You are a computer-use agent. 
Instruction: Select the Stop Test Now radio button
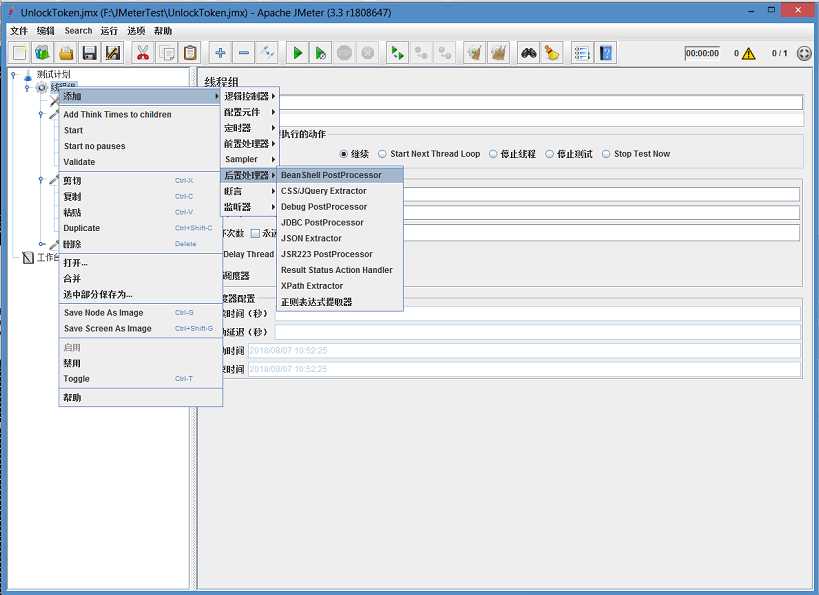click(x=606, y=154)
